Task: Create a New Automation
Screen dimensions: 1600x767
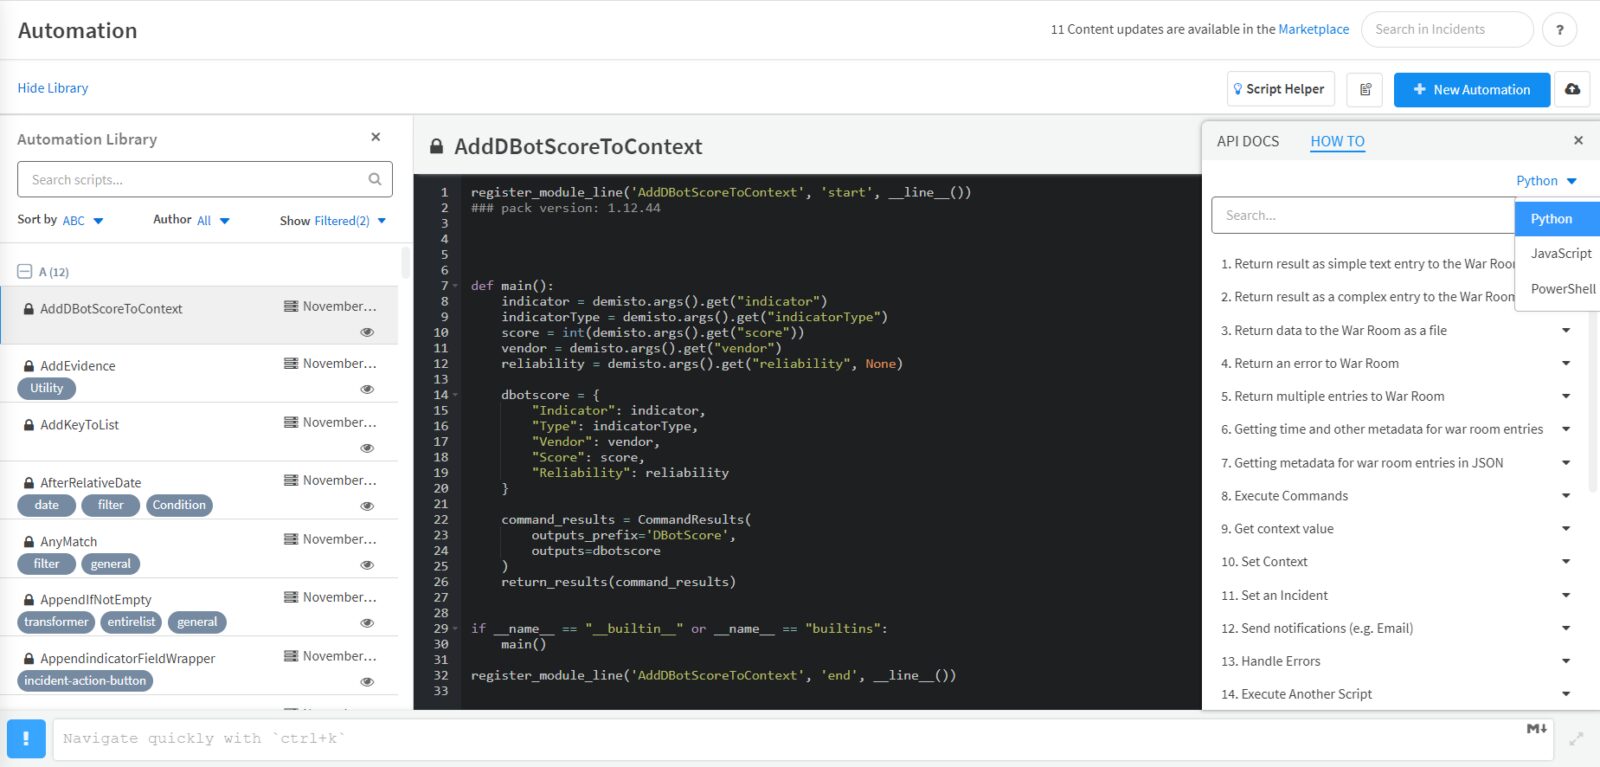Action: (1472, 89)
